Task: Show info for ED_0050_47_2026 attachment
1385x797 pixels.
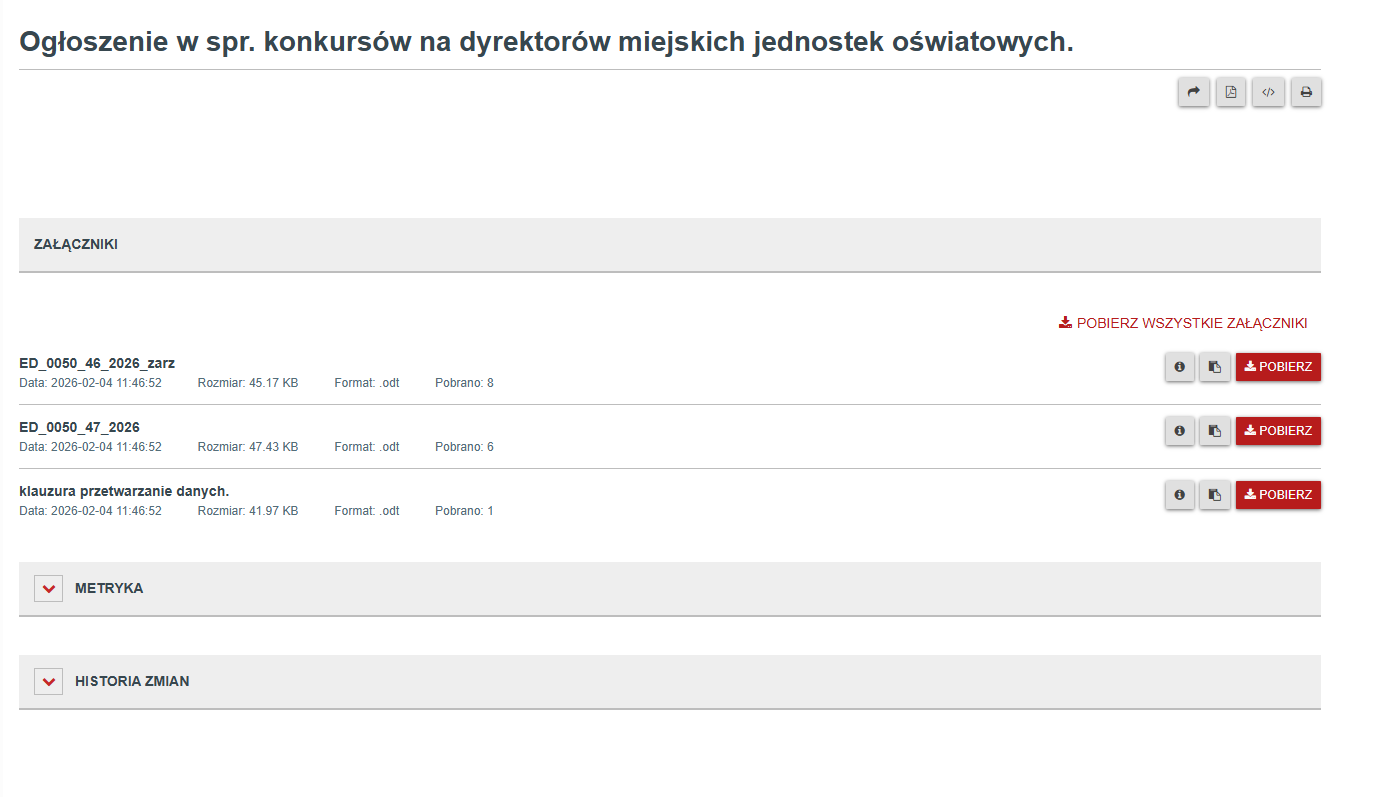Action: pyautogui.click(x=1180, y=431)
